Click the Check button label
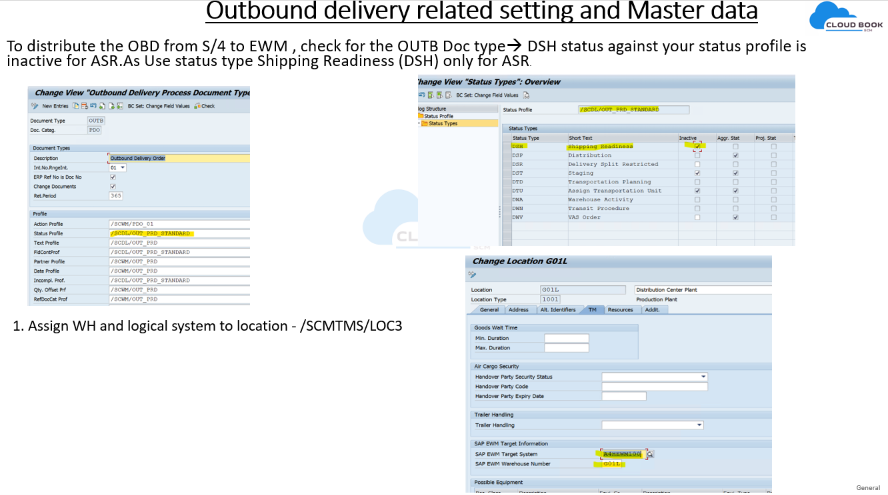Screen dimensions: 888x495 pyautogui.click(x=208, y=106)
